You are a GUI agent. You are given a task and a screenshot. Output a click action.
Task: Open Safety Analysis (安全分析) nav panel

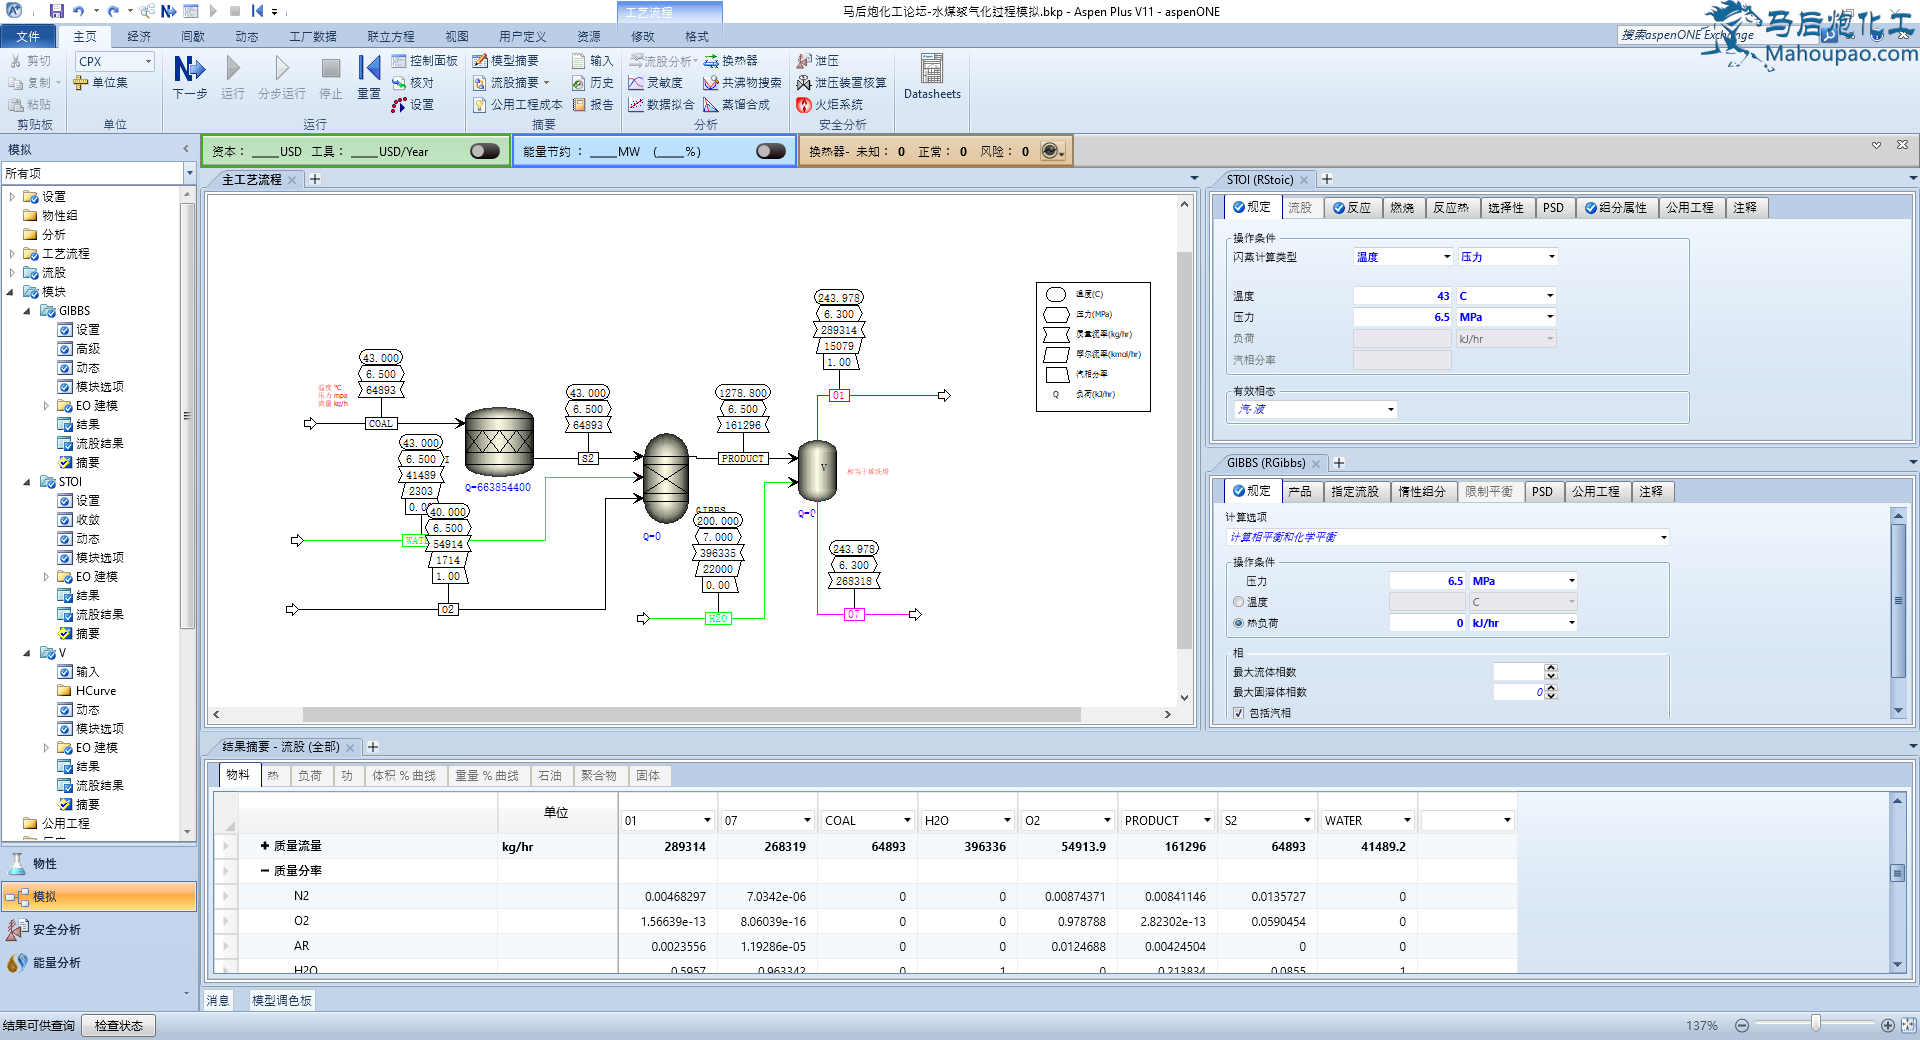pyautogui.click(x=98, y=929)
